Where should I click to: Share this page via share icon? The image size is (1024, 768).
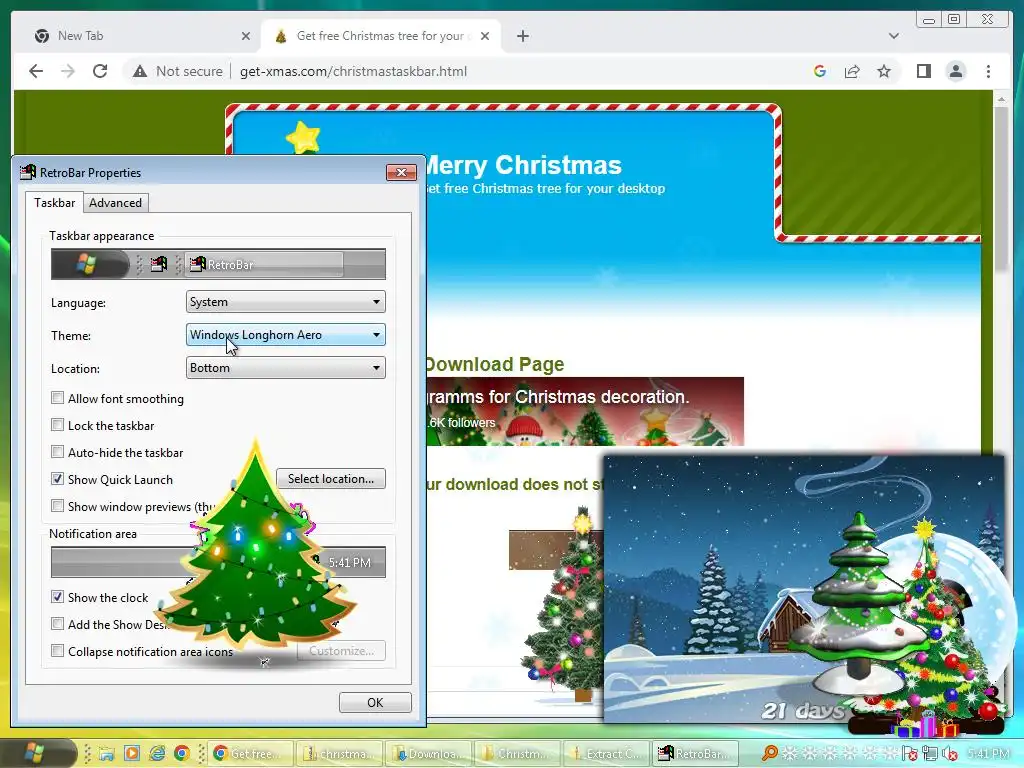tap(852, 71)
